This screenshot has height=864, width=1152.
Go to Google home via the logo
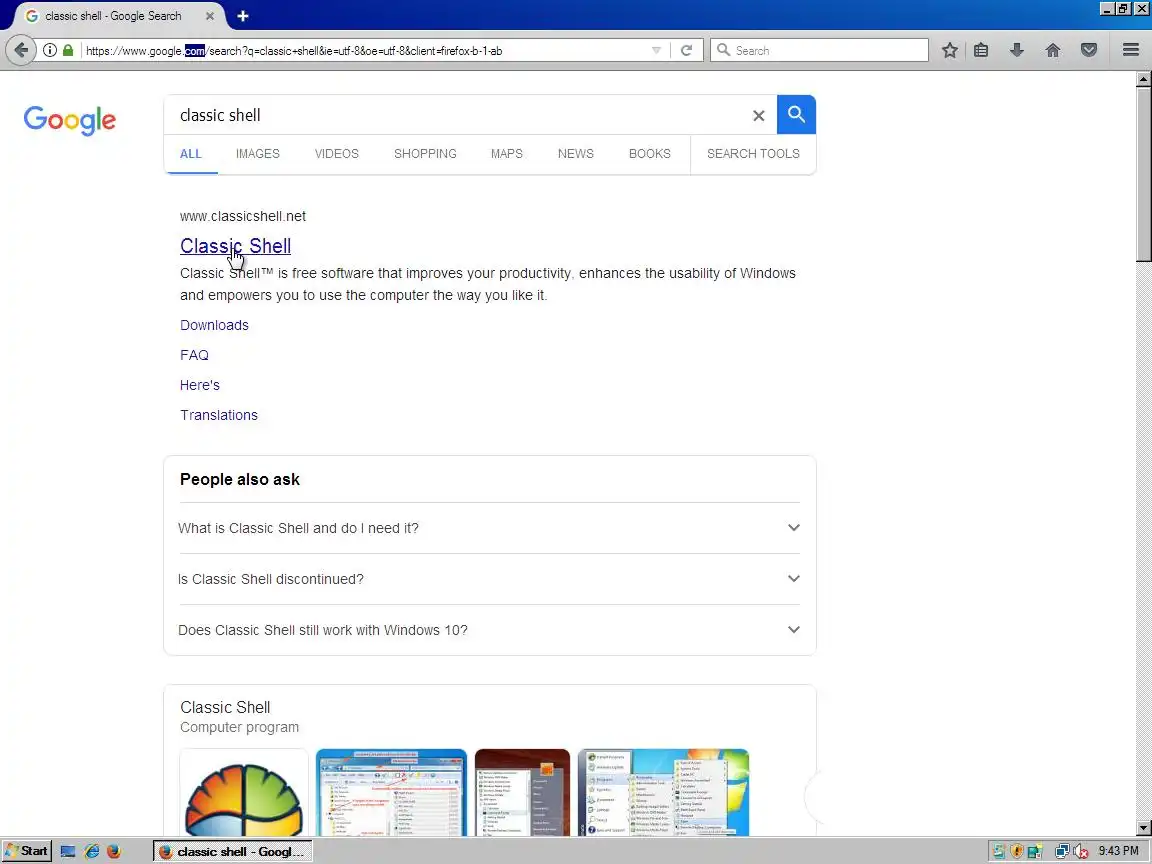point(70,120)
